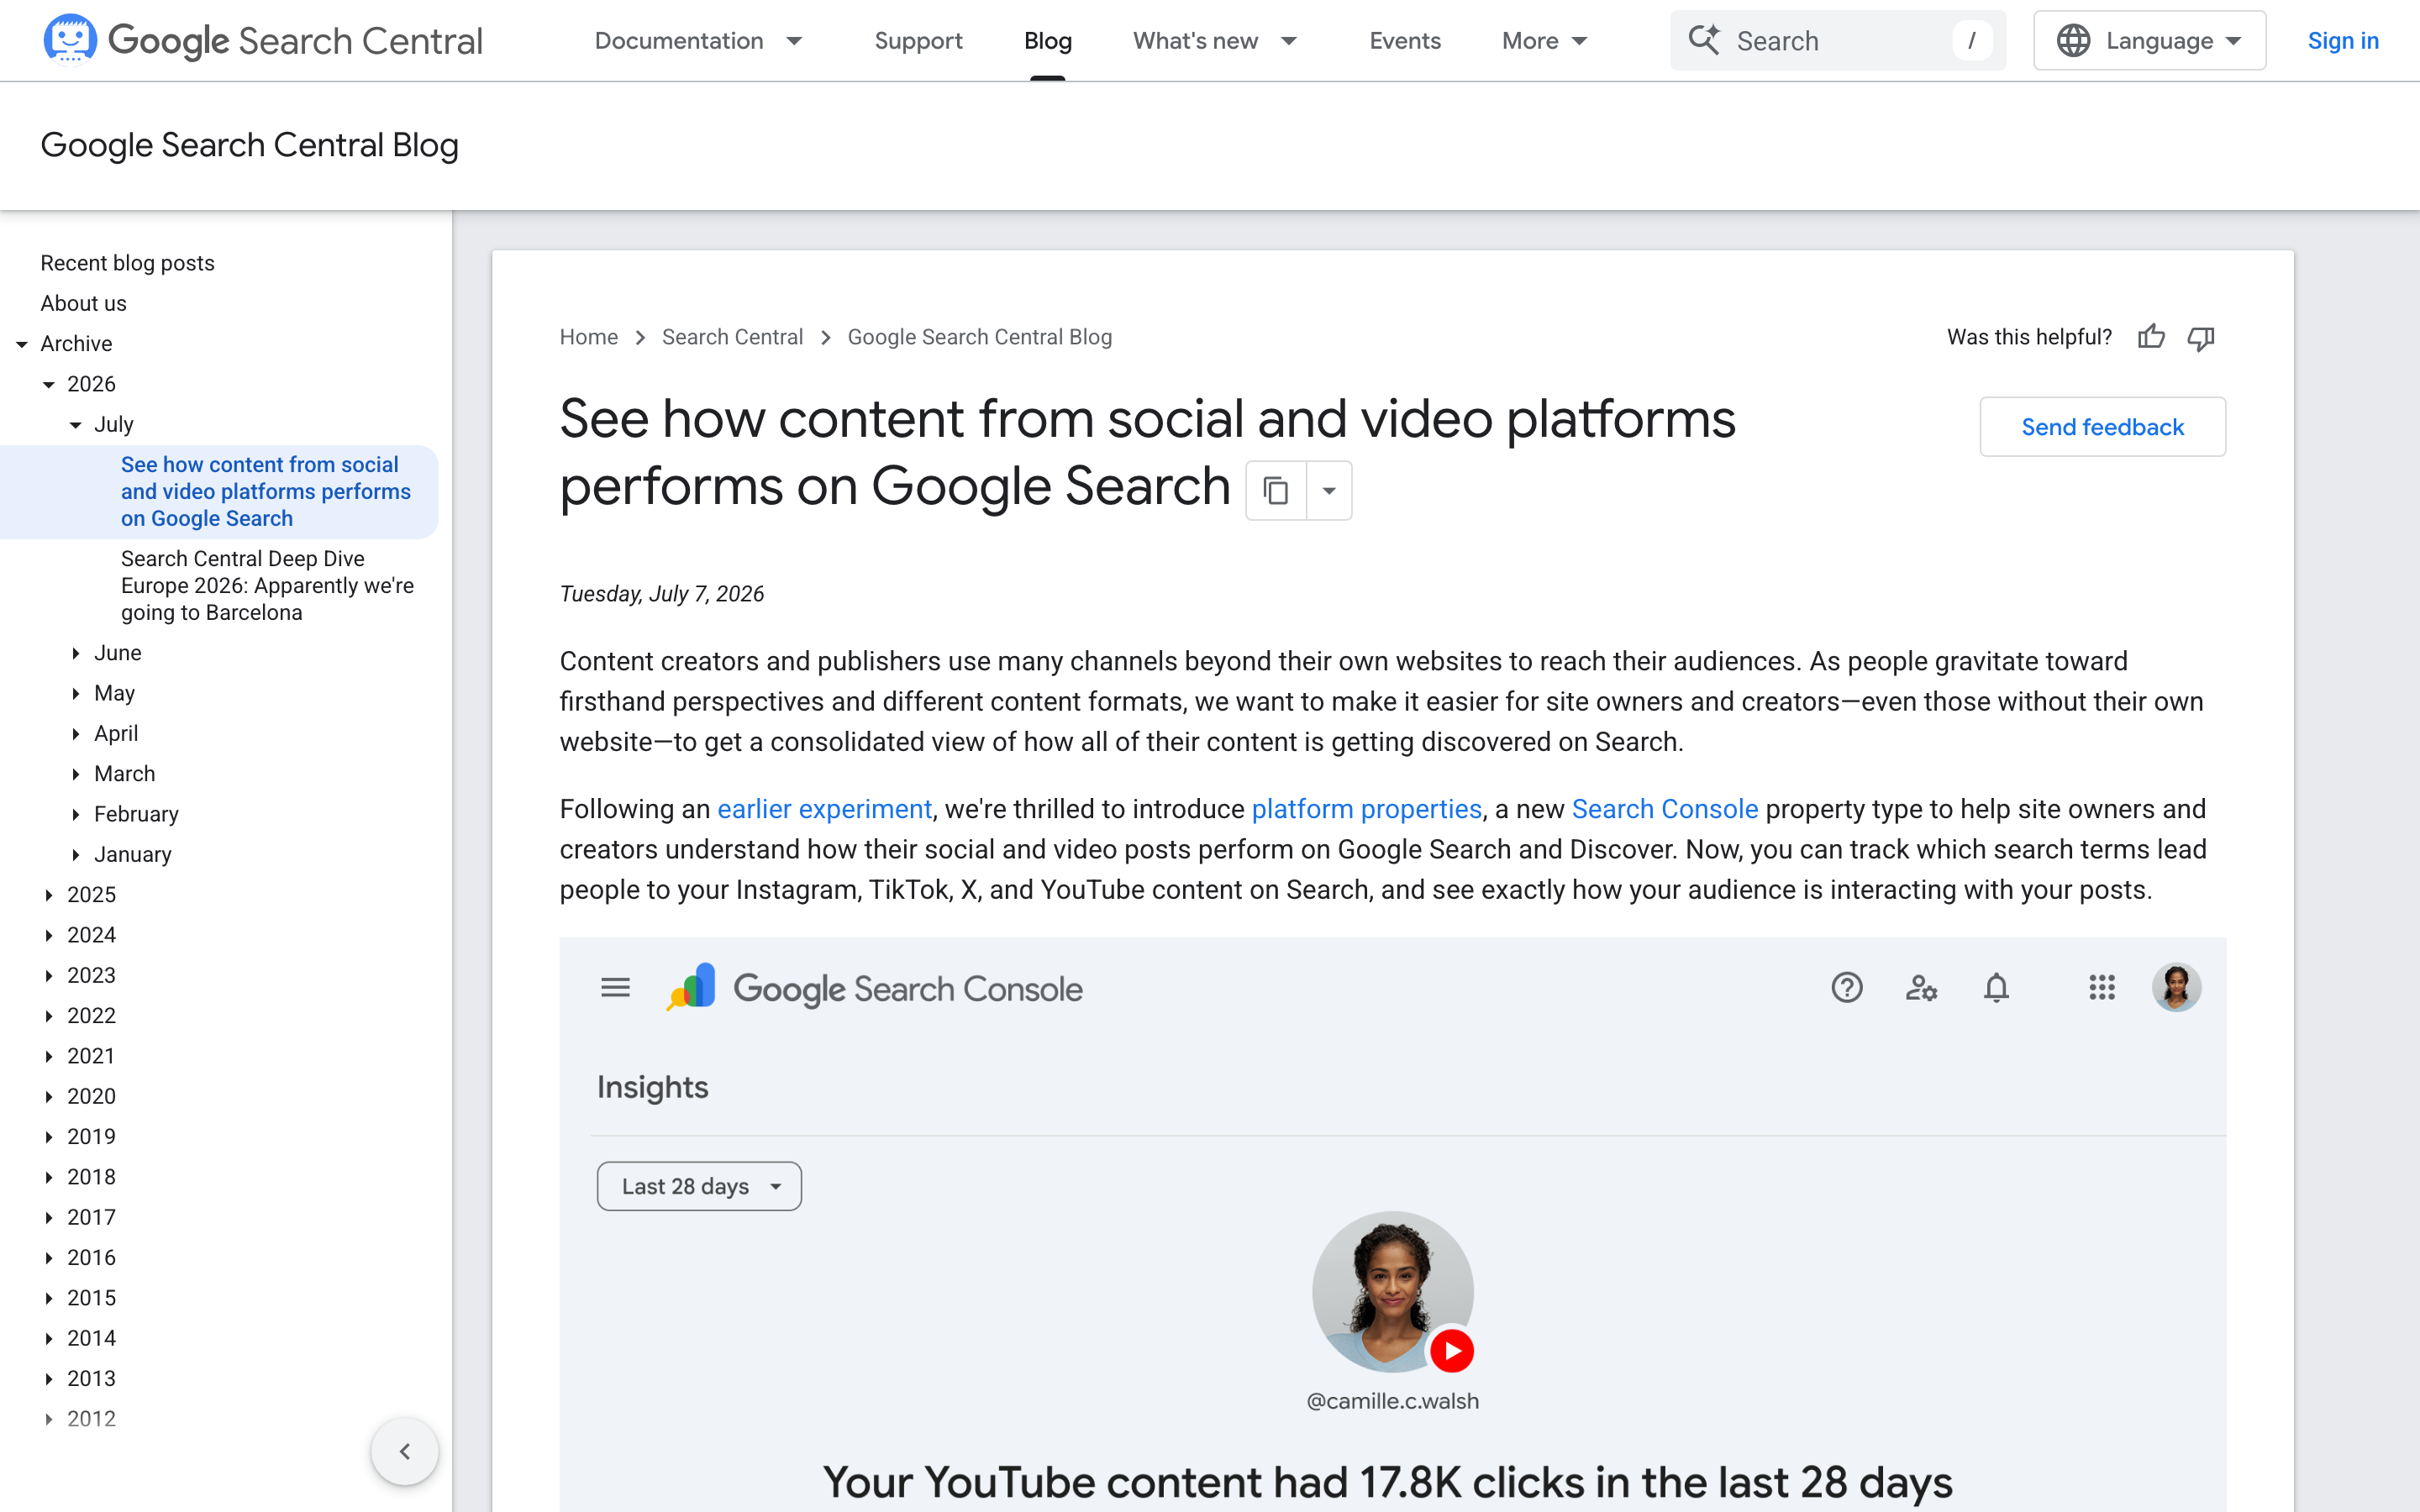Click the Was this helpful? label
Viewport: 2420px width, 1512px height.
tap(2029, 337)
